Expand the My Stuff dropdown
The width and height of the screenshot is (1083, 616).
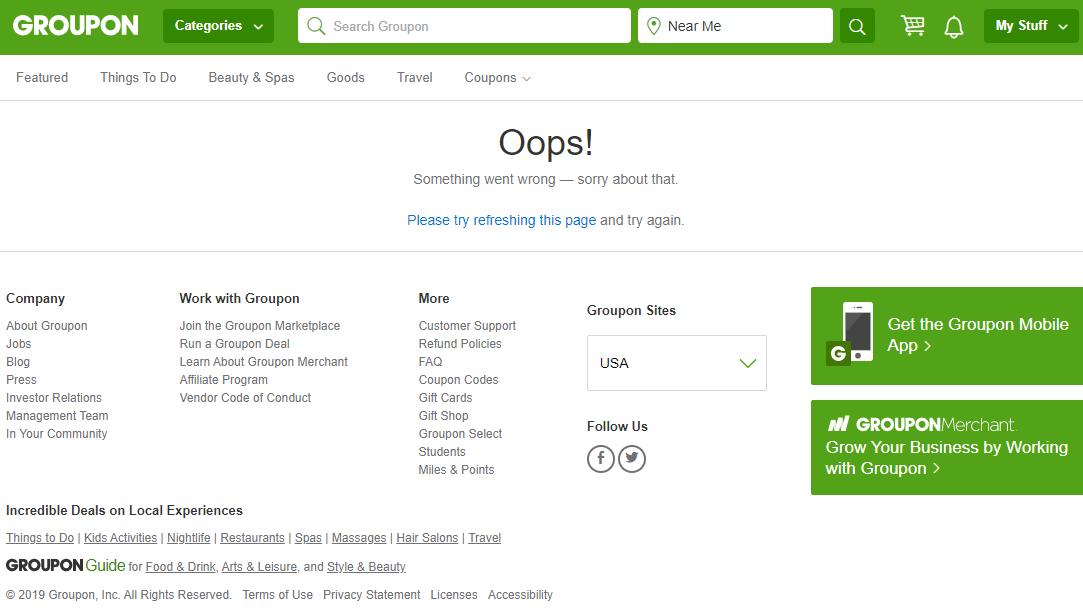click(1031, 26)
